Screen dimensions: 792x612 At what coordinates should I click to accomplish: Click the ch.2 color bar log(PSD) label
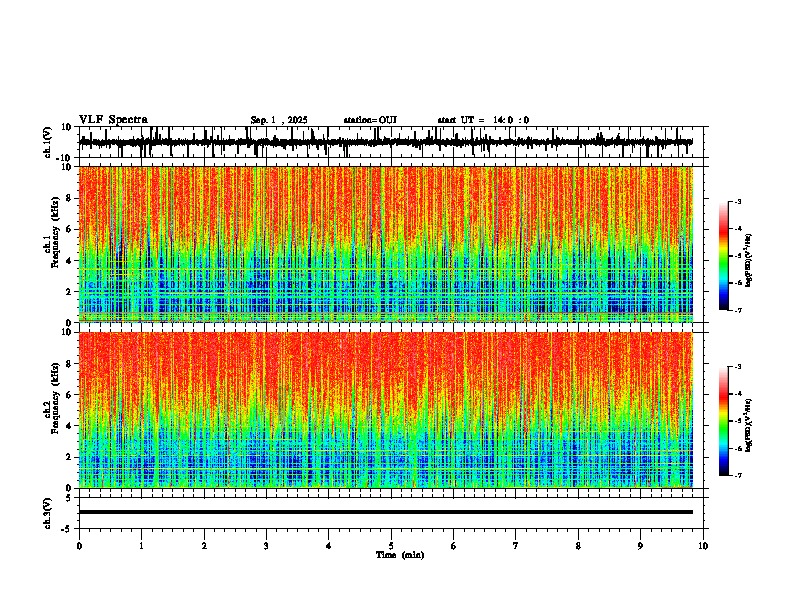coord(749,426)
